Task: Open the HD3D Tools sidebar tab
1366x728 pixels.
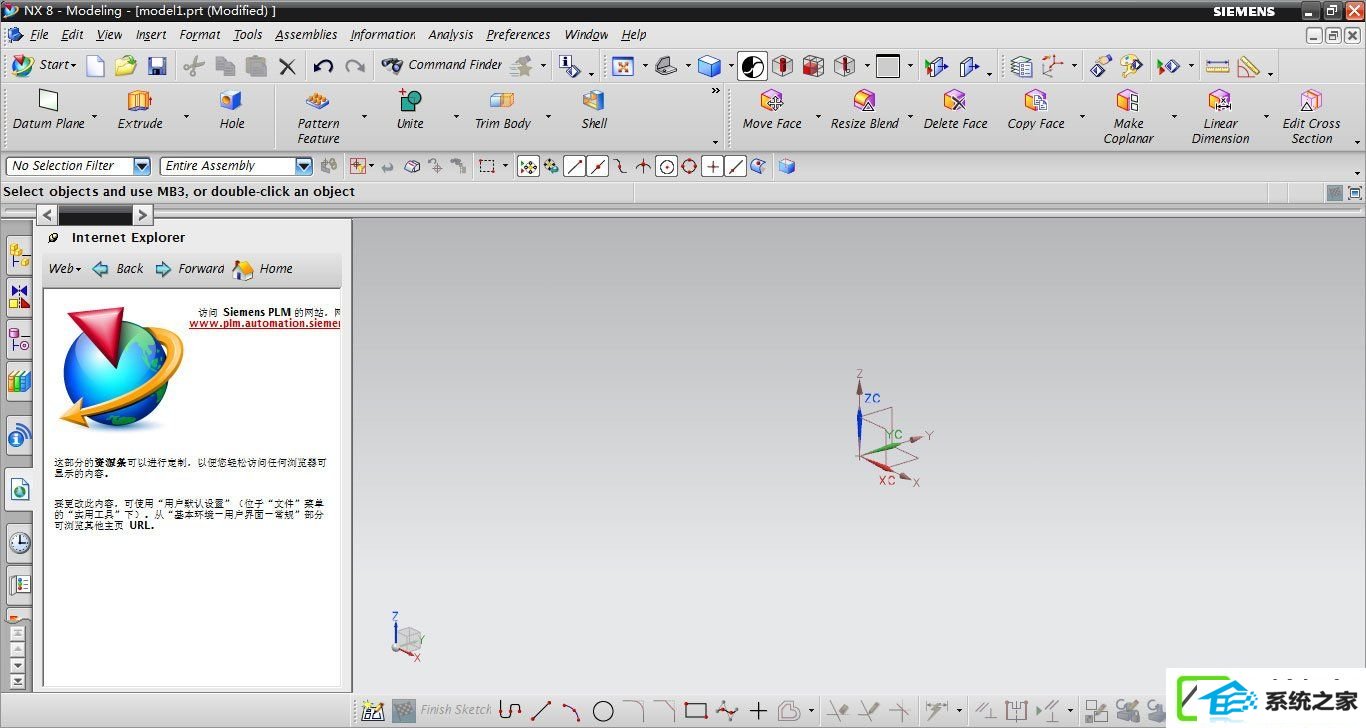Action: tap(19, 436)
